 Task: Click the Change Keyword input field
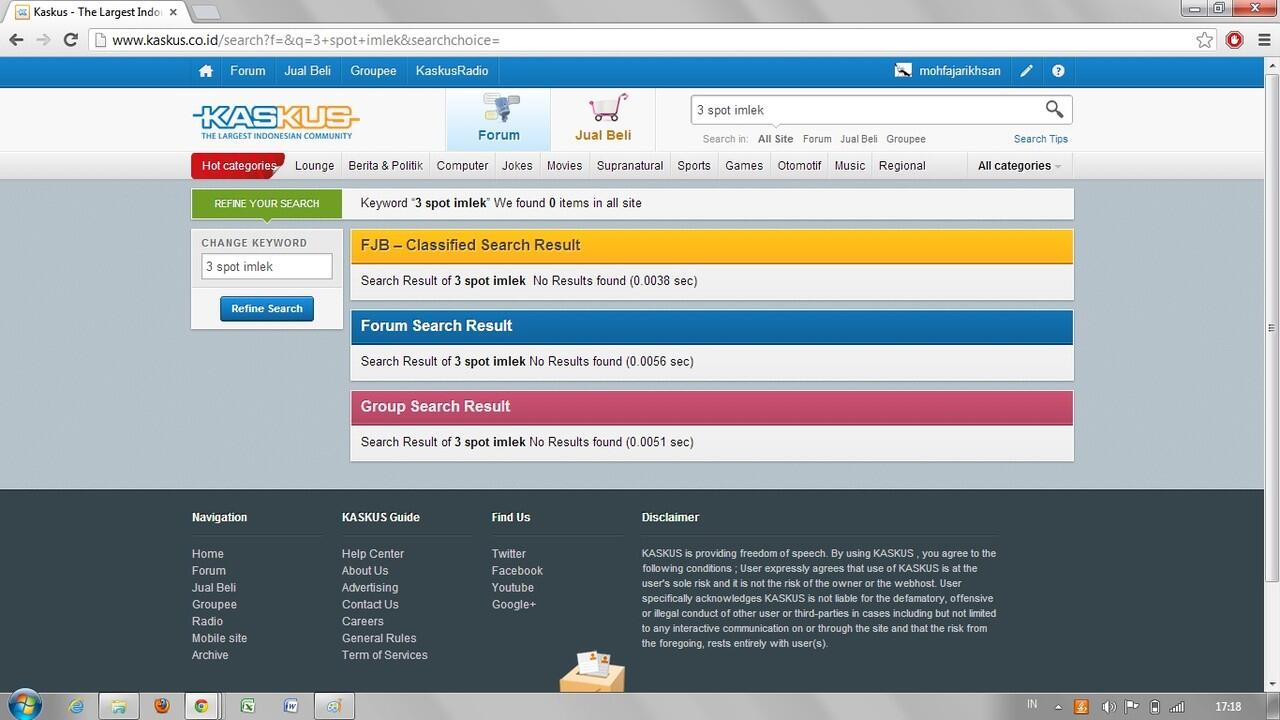coord(267,266)
